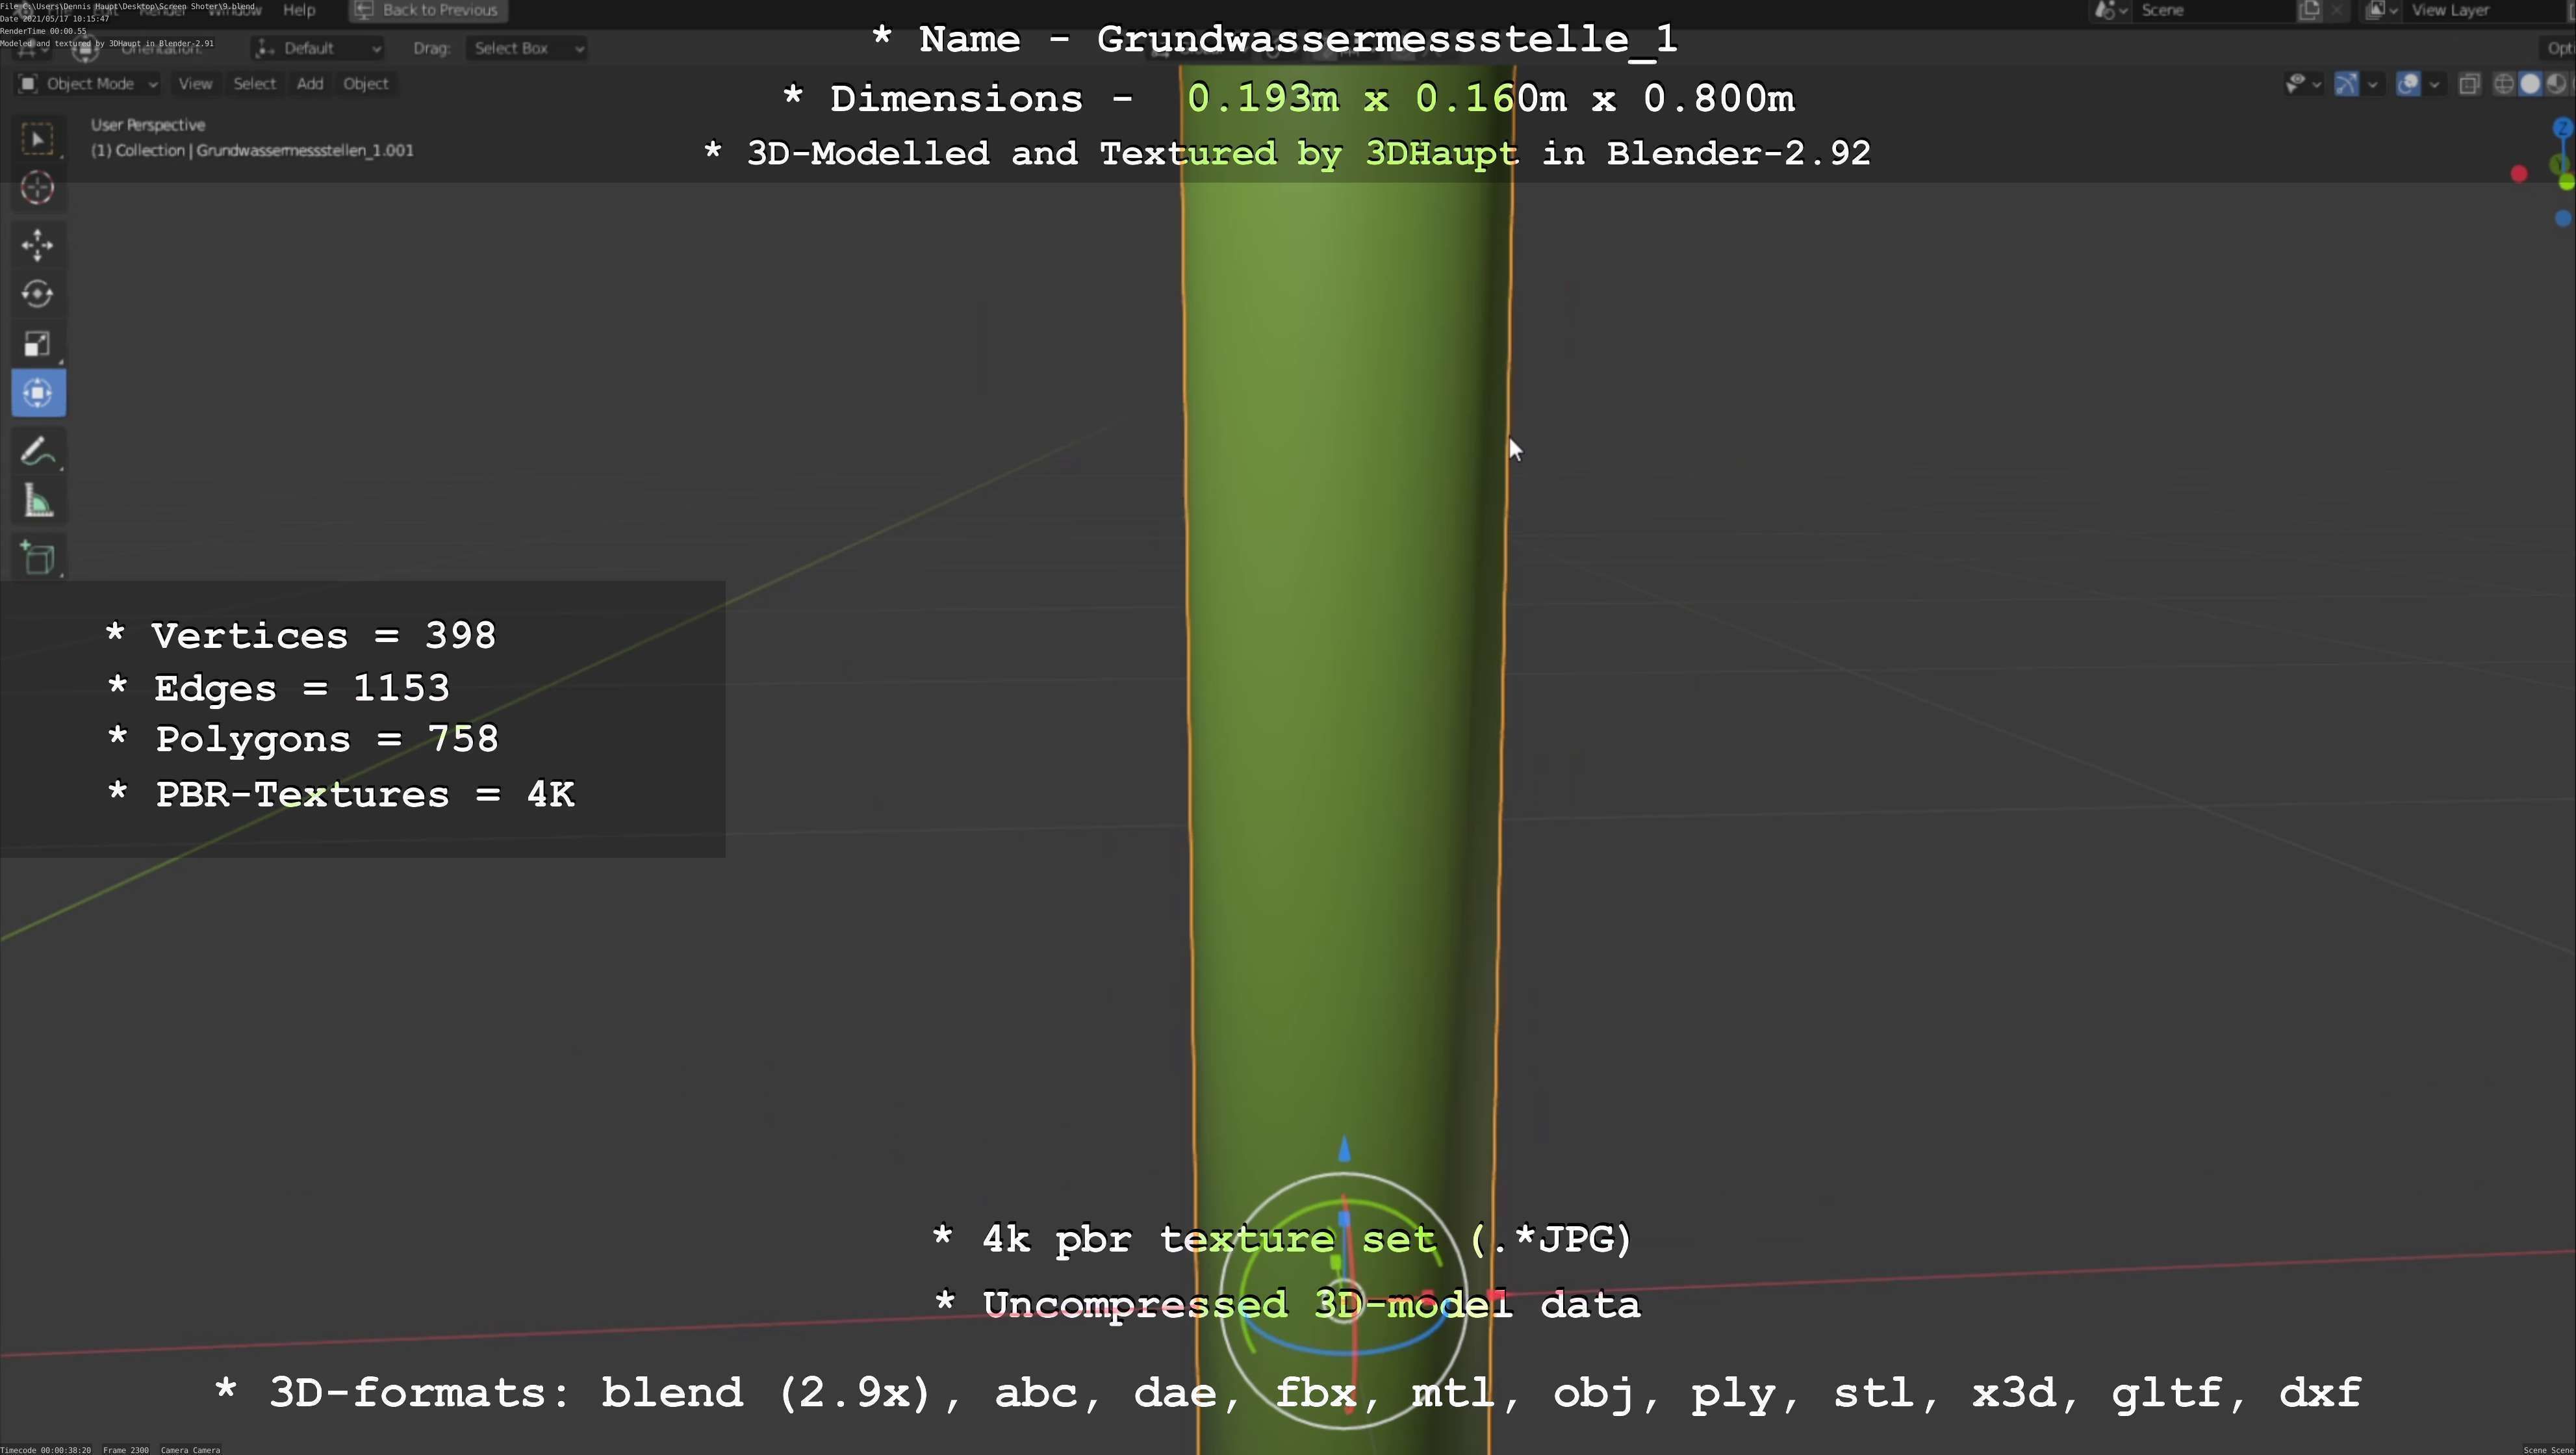
Task: Open the Drag Select Box dropdown
Action: (x=526, y=48)
